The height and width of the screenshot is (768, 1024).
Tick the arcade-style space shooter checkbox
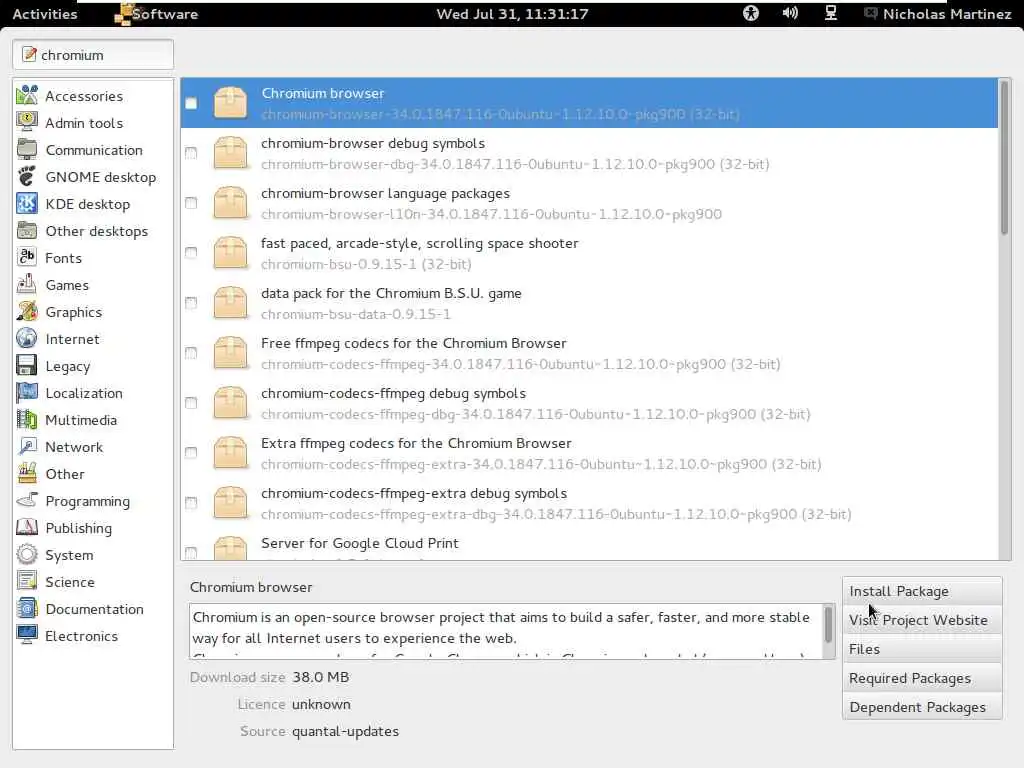pos(191,253)
